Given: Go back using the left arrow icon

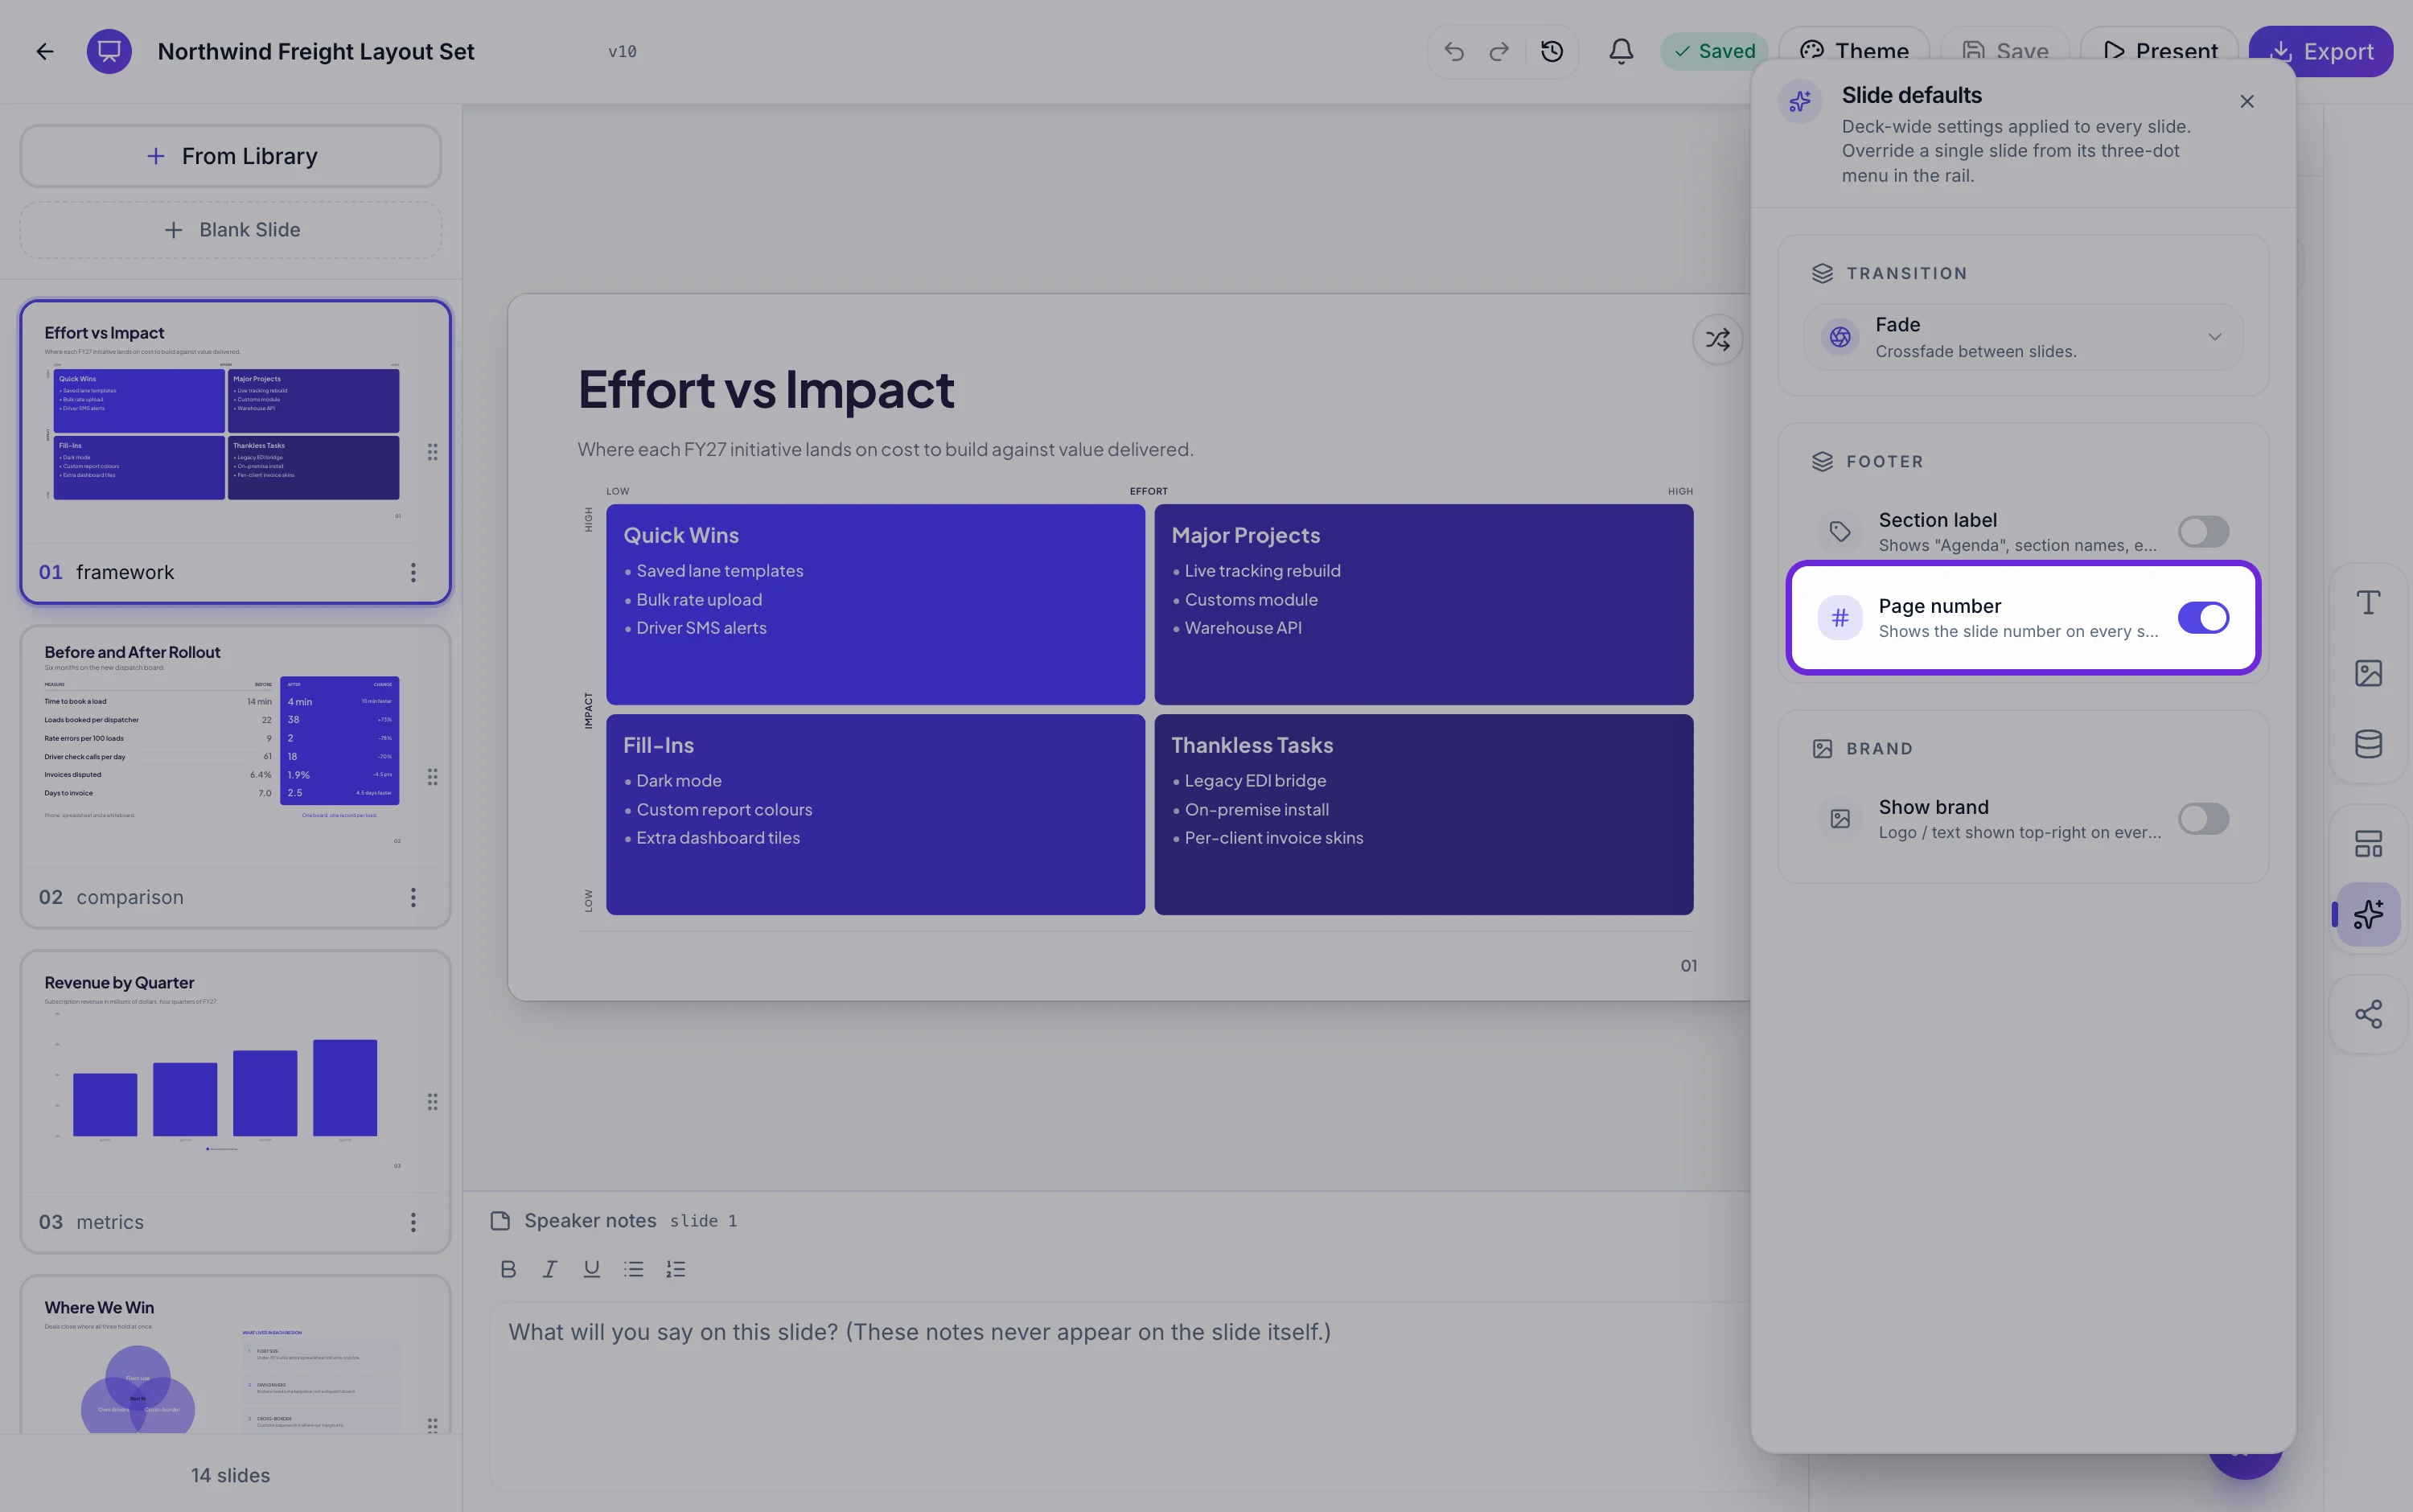Looking at the screenshot, I should [x=45, y=51].
